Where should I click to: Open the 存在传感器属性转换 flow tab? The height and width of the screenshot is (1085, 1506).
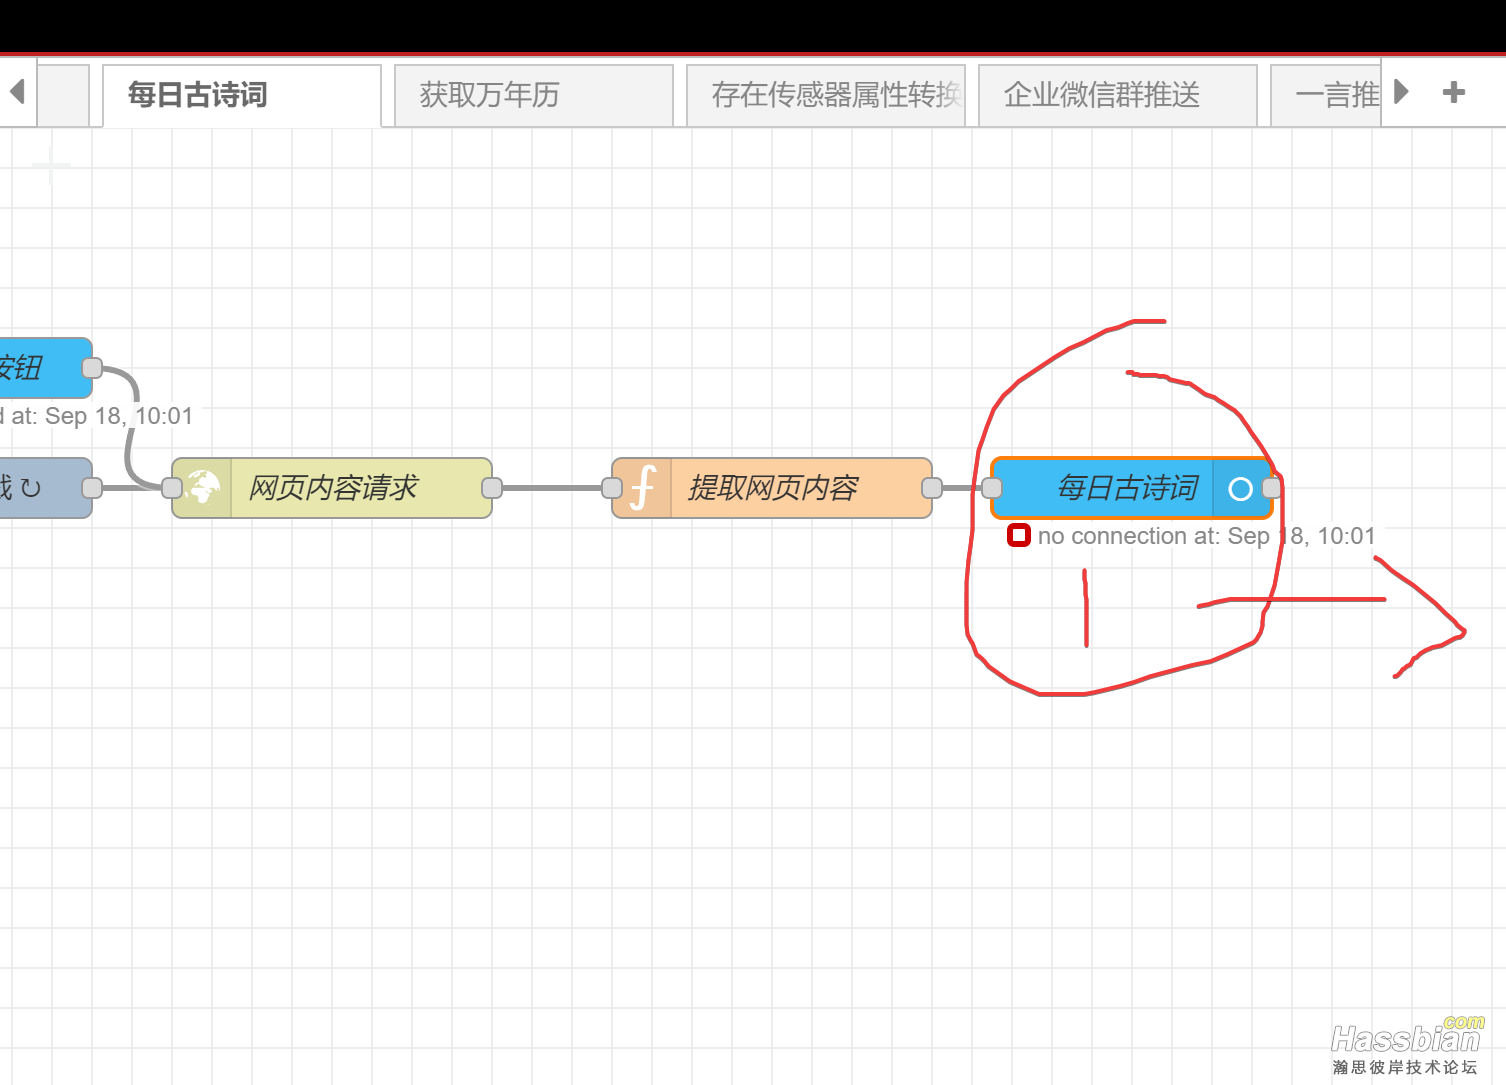(826, 95)
